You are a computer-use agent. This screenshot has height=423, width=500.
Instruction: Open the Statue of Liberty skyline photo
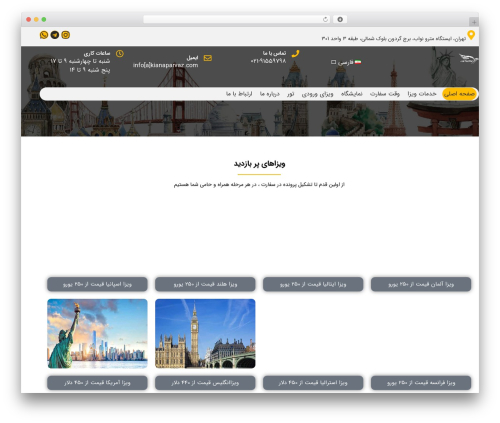(x=97, y=334)
